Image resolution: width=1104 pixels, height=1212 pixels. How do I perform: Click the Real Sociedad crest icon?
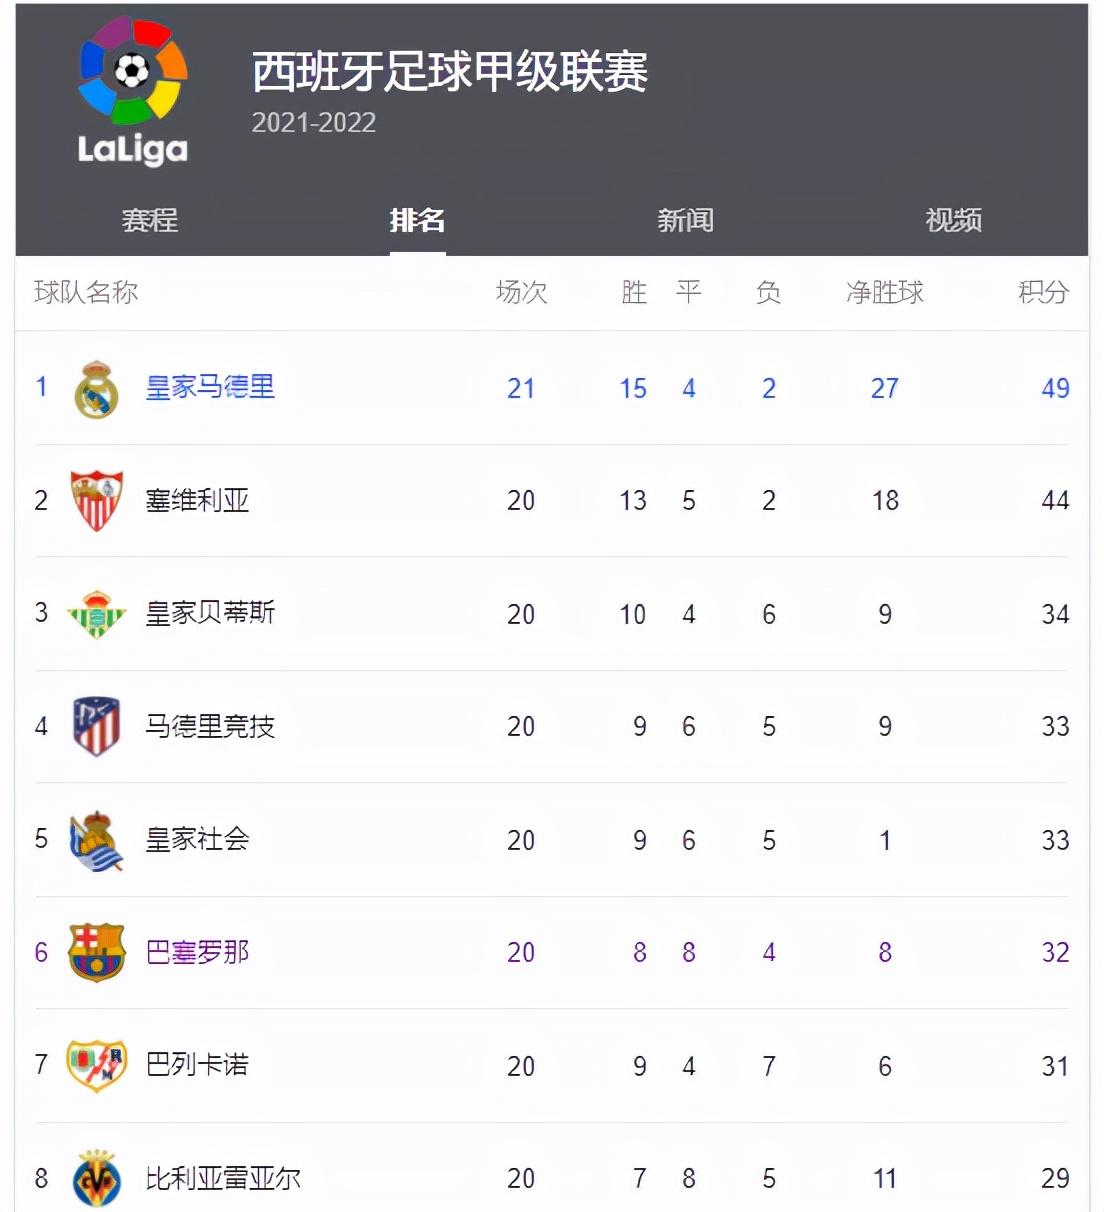pos(97,840)
